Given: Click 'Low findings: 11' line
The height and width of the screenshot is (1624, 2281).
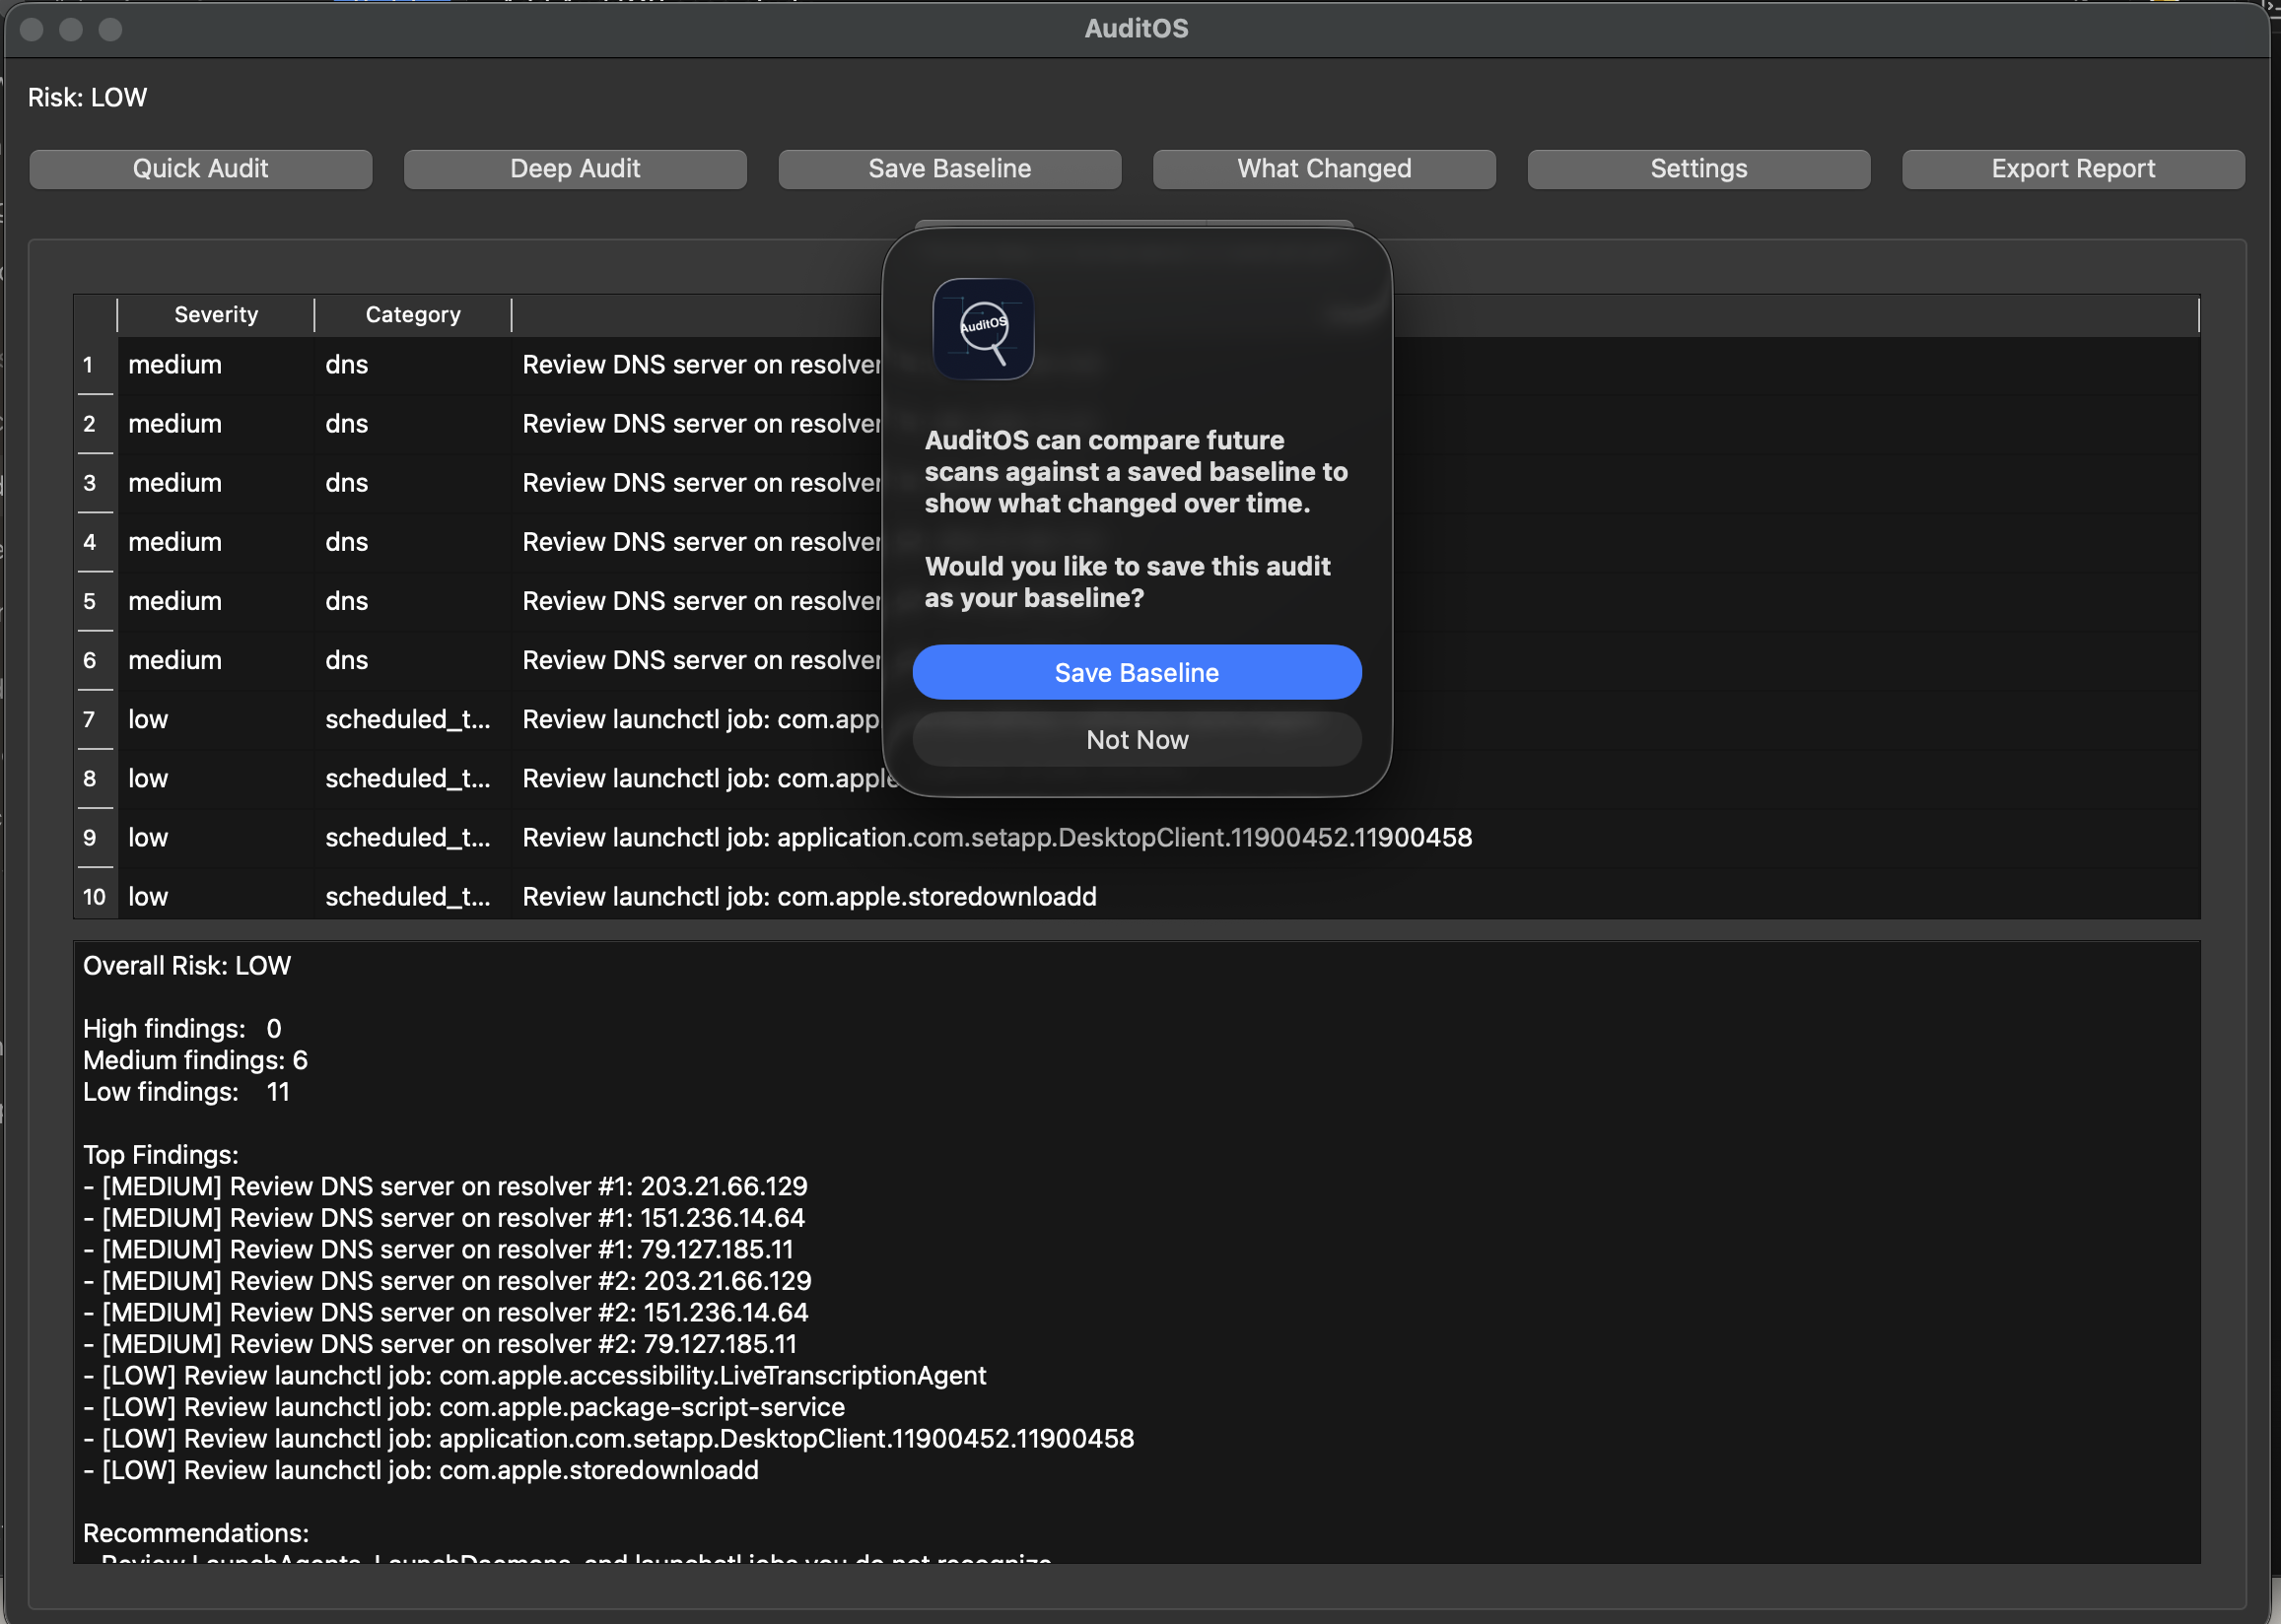Looking at the screenshot, I should coord(186,1091).
